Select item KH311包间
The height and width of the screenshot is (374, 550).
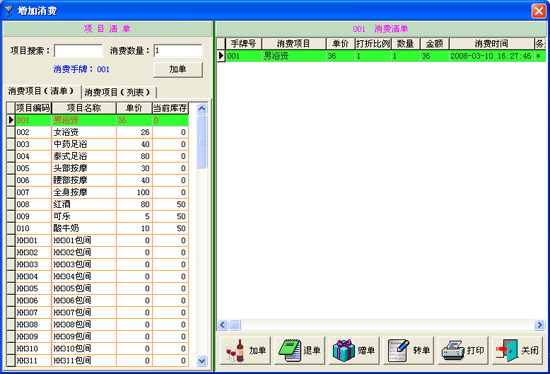[x=98, y=360]
